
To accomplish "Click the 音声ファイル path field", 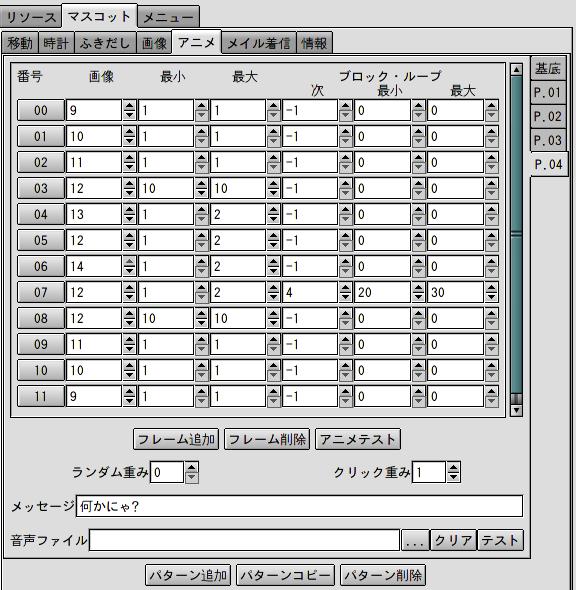I will pos(245,540).
